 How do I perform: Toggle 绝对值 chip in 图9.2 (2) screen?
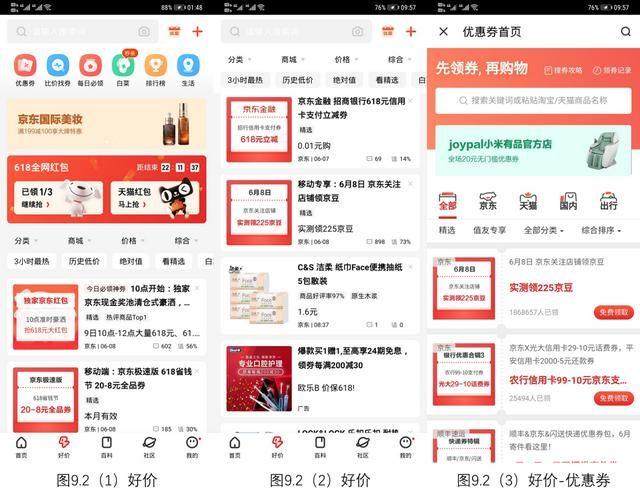(344, 80)
